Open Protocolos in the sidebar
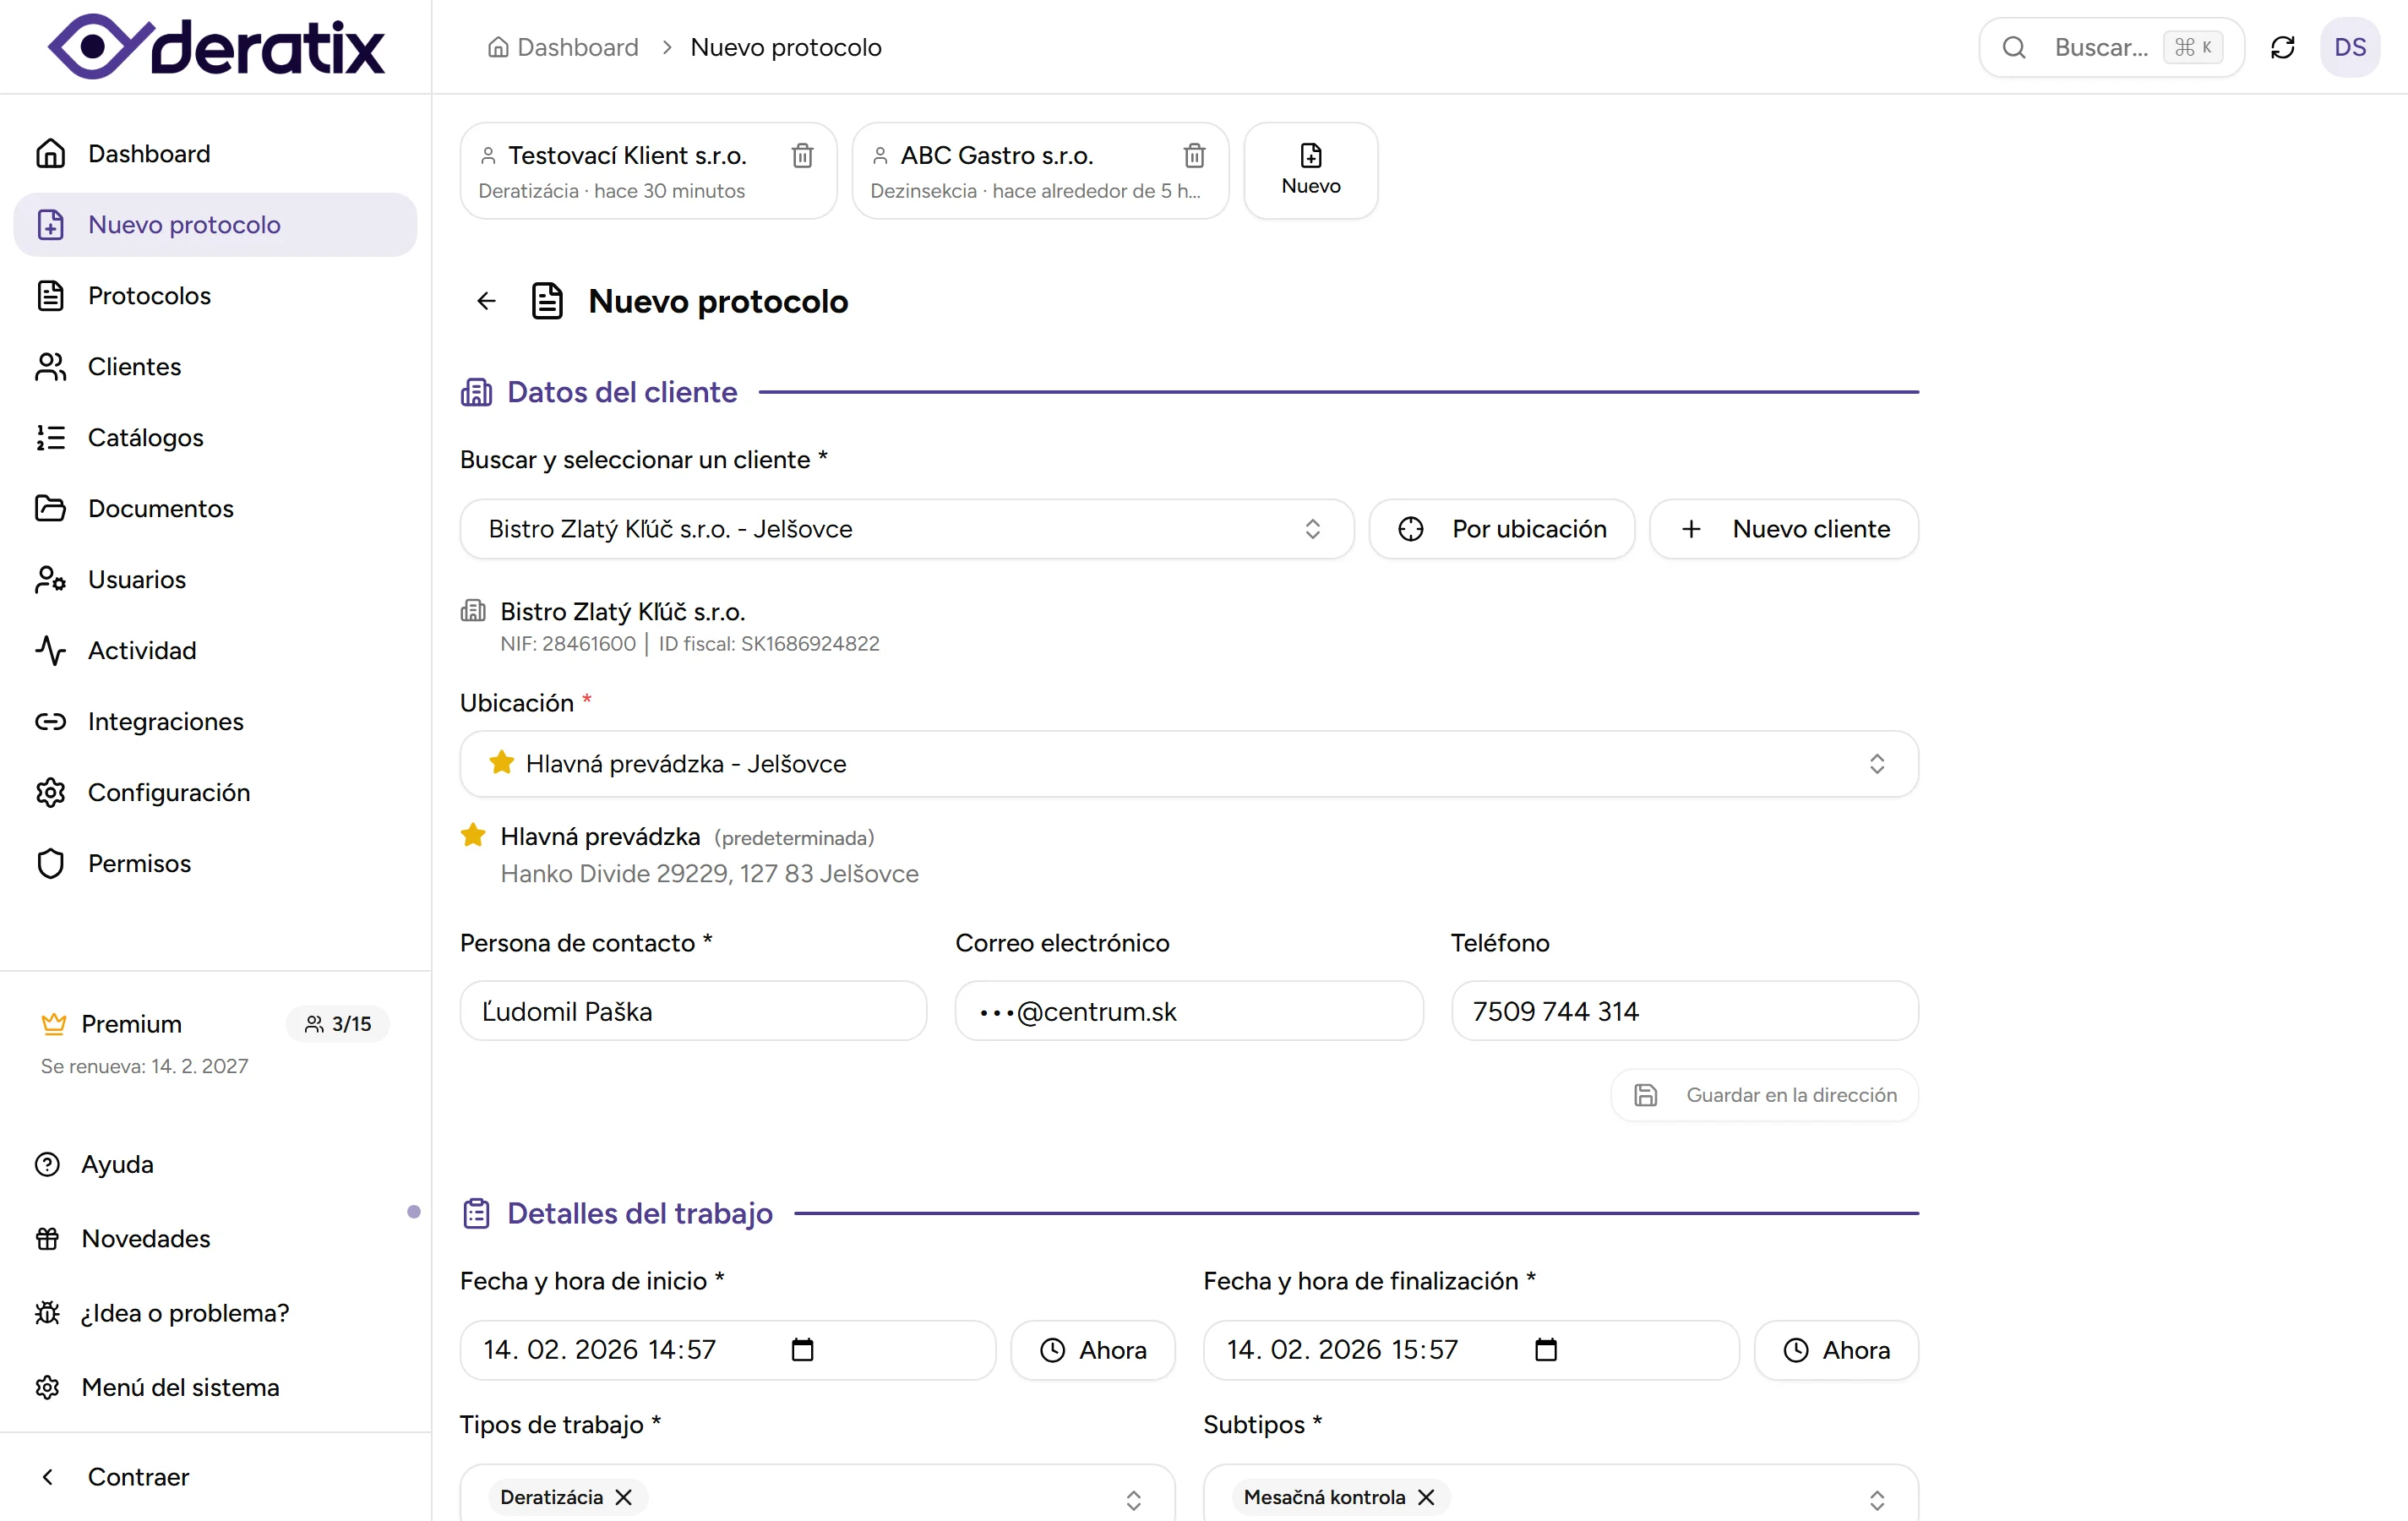Viewport: 2408px width, 1521px height. [149, 296]
